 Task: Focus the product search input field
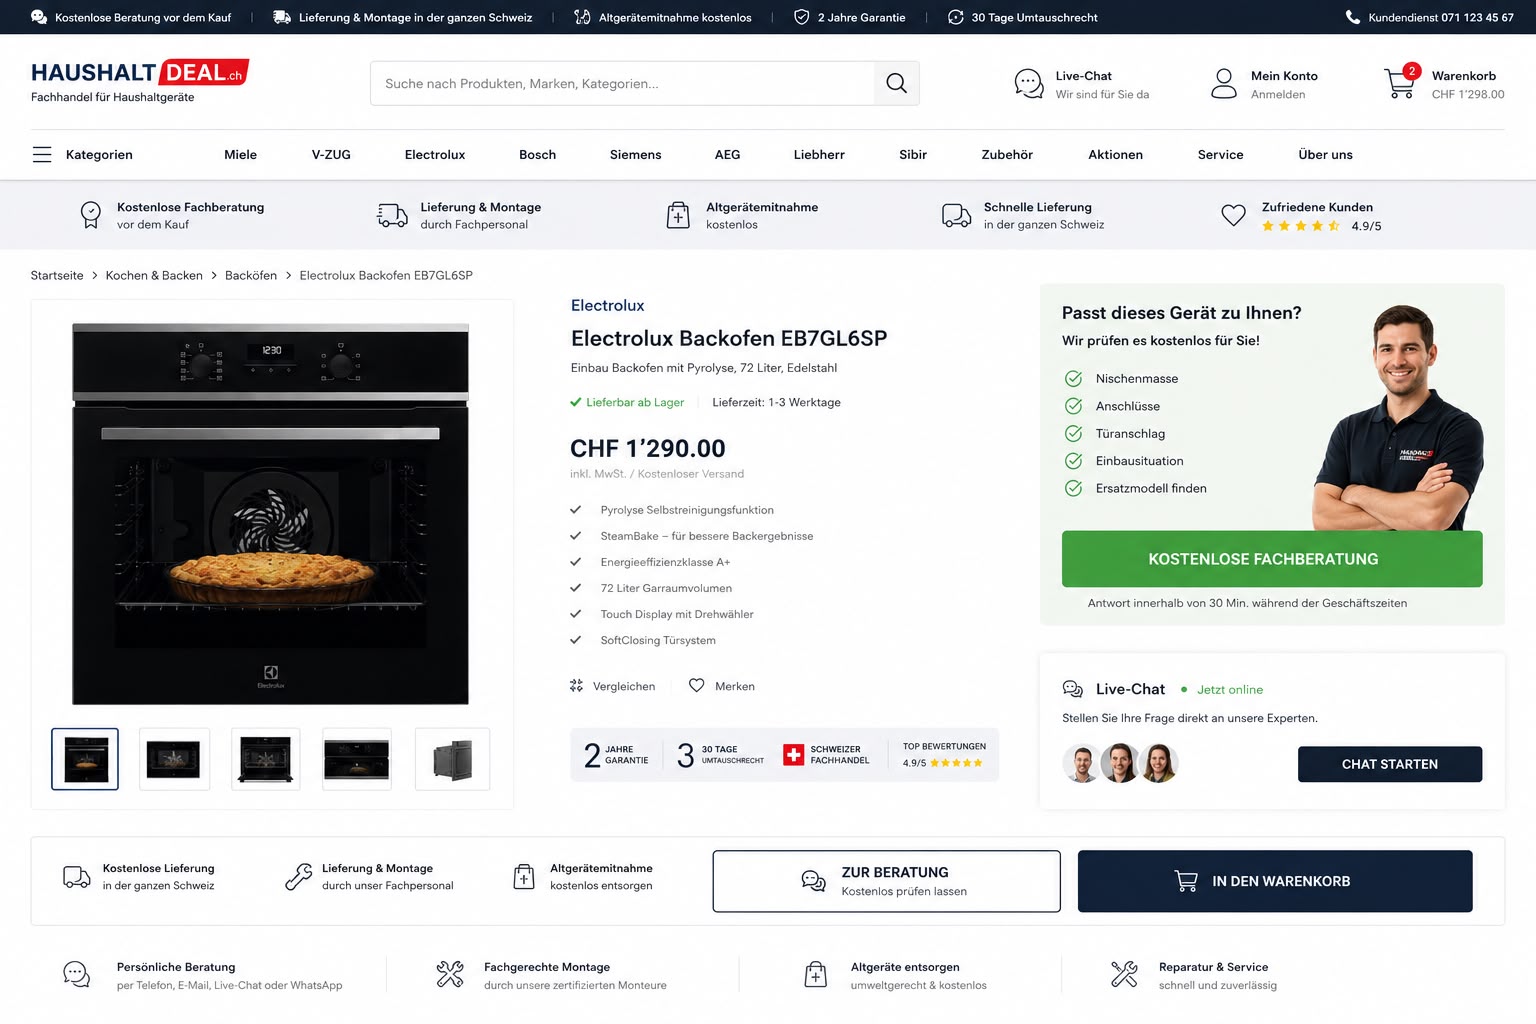pyautogui.click(x=622, y=84)
